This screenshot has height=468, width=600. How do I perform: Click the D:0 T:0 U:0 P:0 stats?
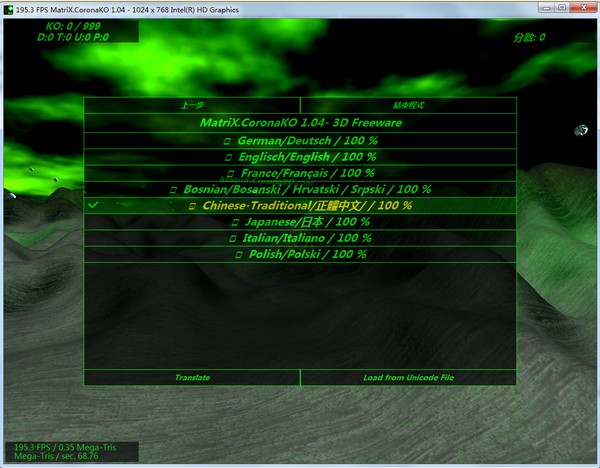pyautogui.click(x=73, y=37)
